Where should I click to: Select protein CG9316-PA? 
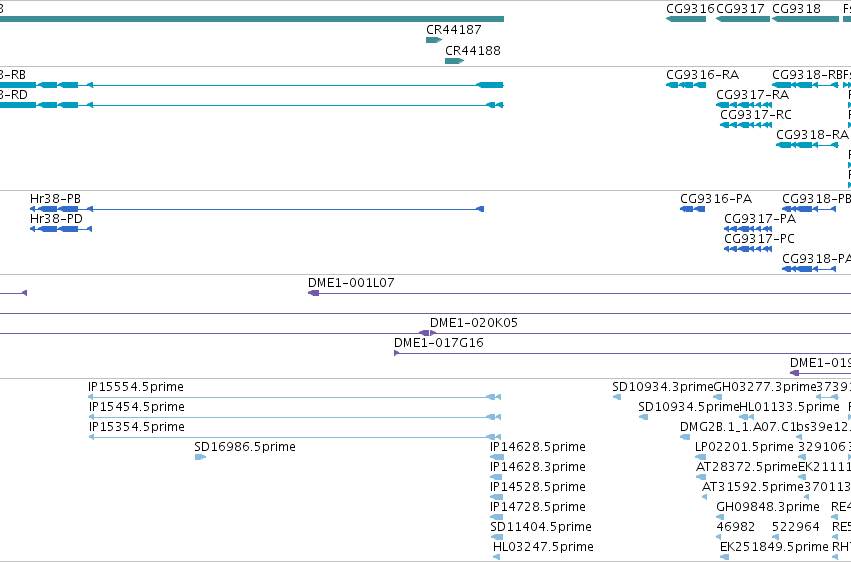pos(693,209)
